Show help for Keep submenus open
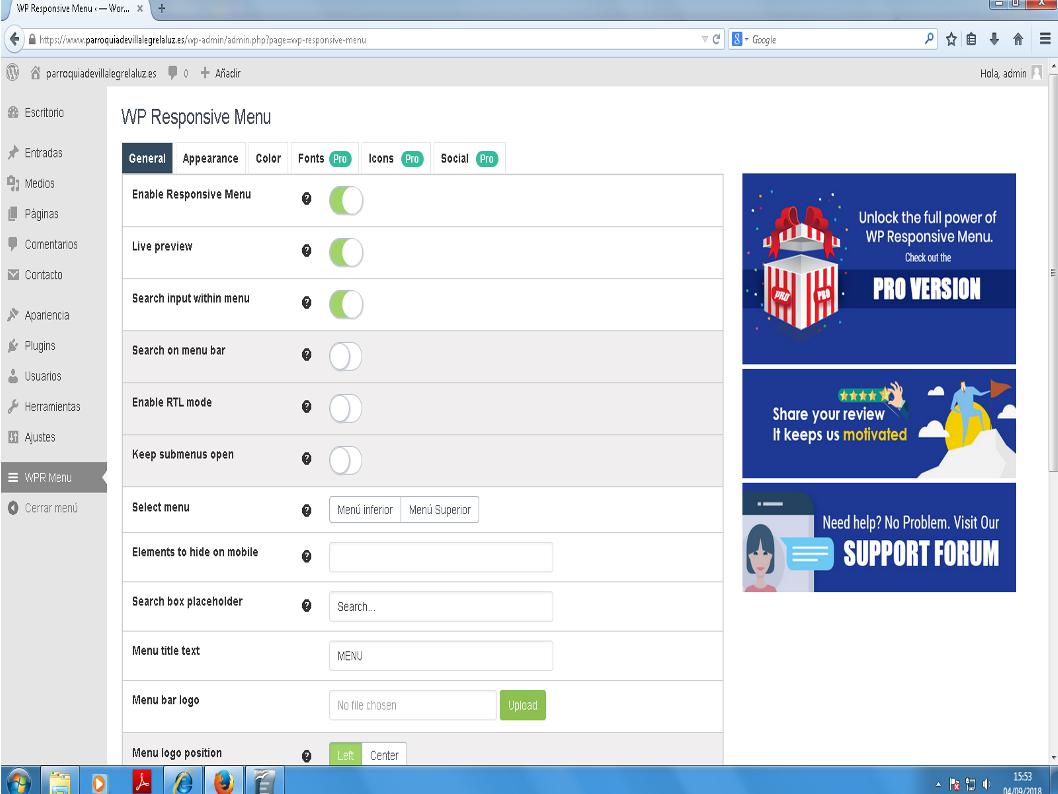This screenshot has height=794, width=1058. click(x=306, y=458)
